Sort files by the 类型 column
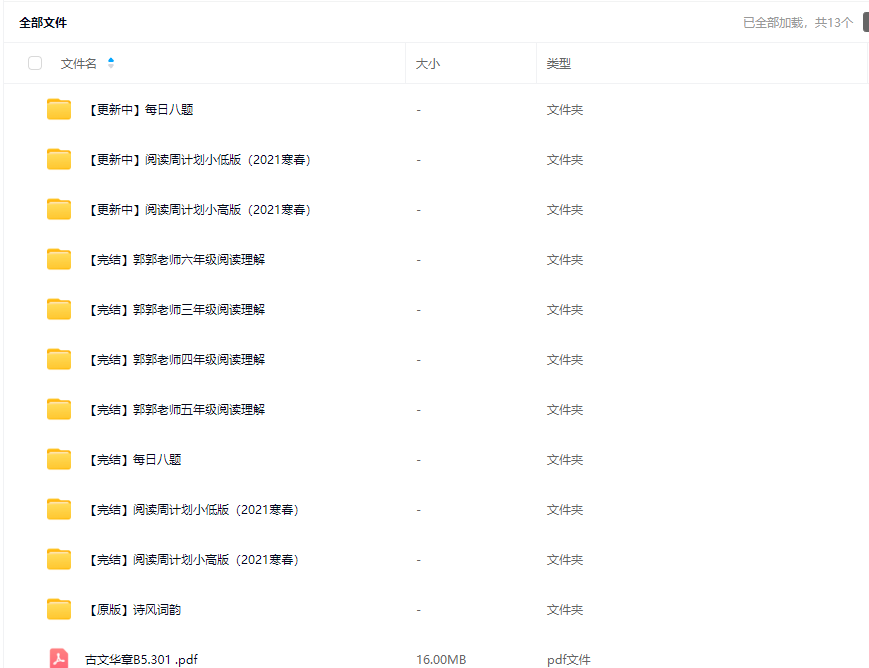This screenshot has height=668, width=869. 558,64
